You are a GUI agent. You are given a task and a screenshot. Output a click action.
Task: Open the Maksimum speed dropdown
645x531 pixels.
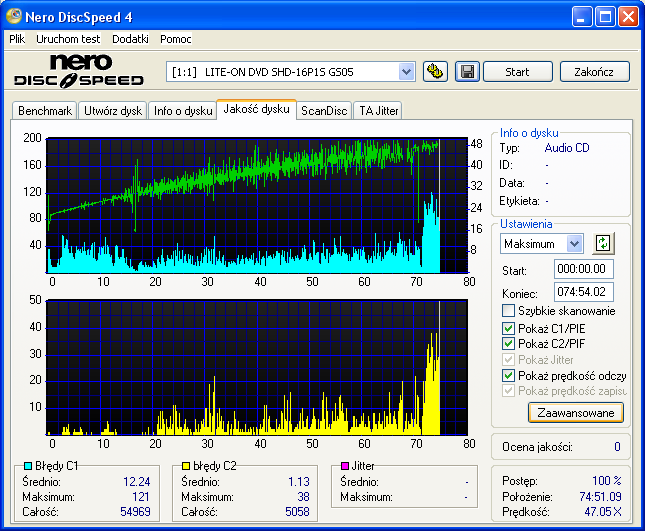pos(574,243)
